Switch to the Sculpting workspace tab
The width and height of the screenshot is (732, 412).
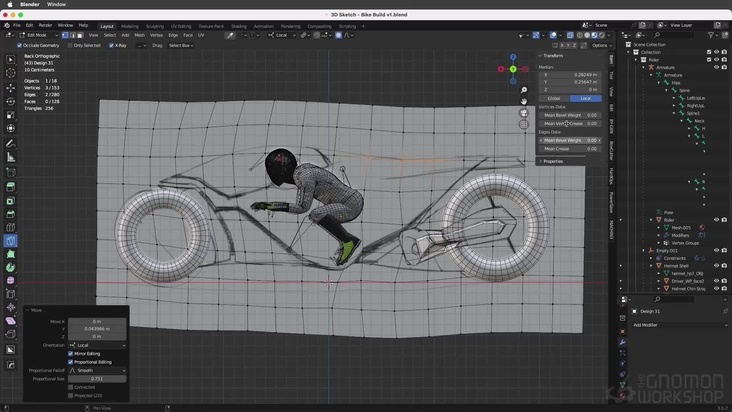point(155,26)
